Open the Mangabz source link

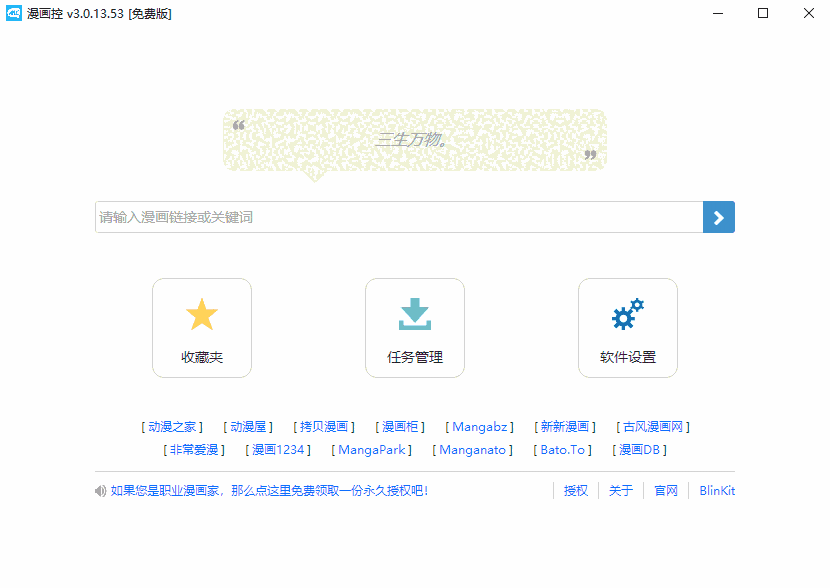(478, 426)
